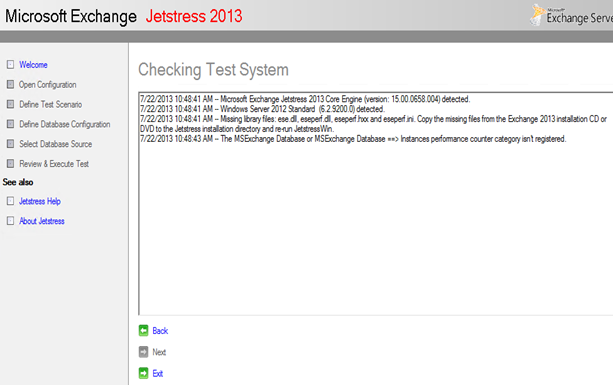Go to Define Database Configuration step
The height and width of the screenshot is (385, 613).
click(65, 124)
